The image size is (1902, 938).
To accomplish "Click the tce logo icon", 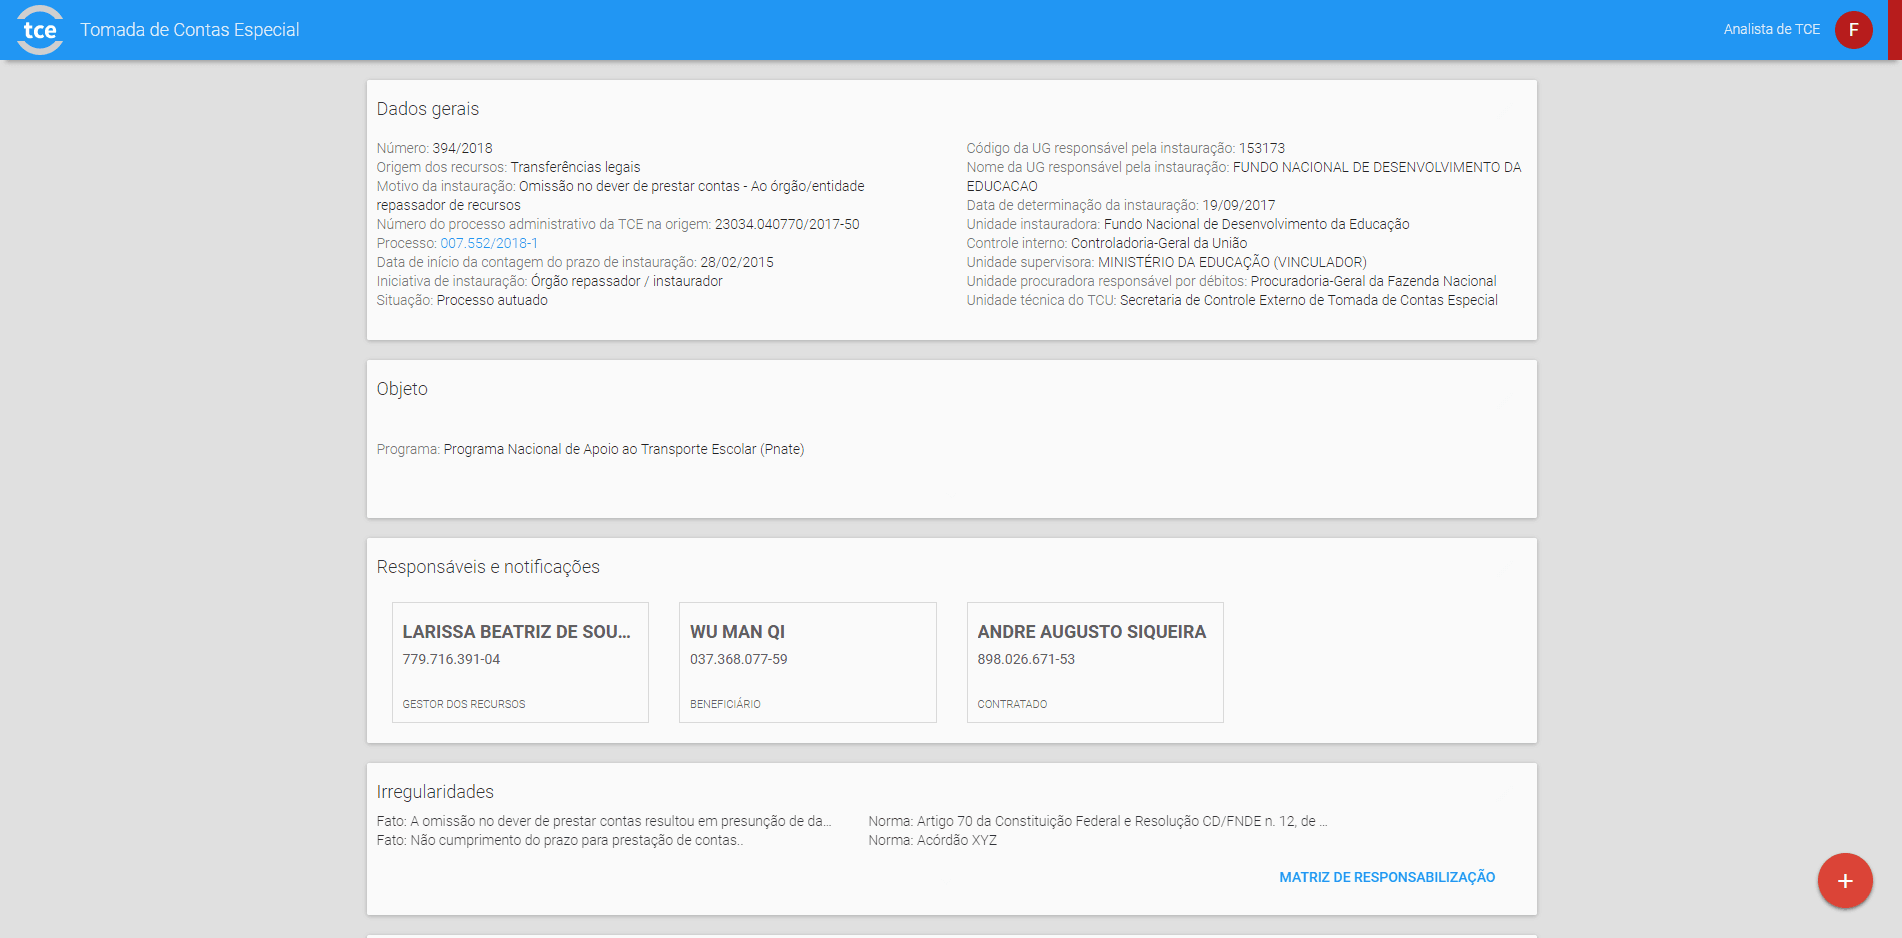I will (40, 30).
